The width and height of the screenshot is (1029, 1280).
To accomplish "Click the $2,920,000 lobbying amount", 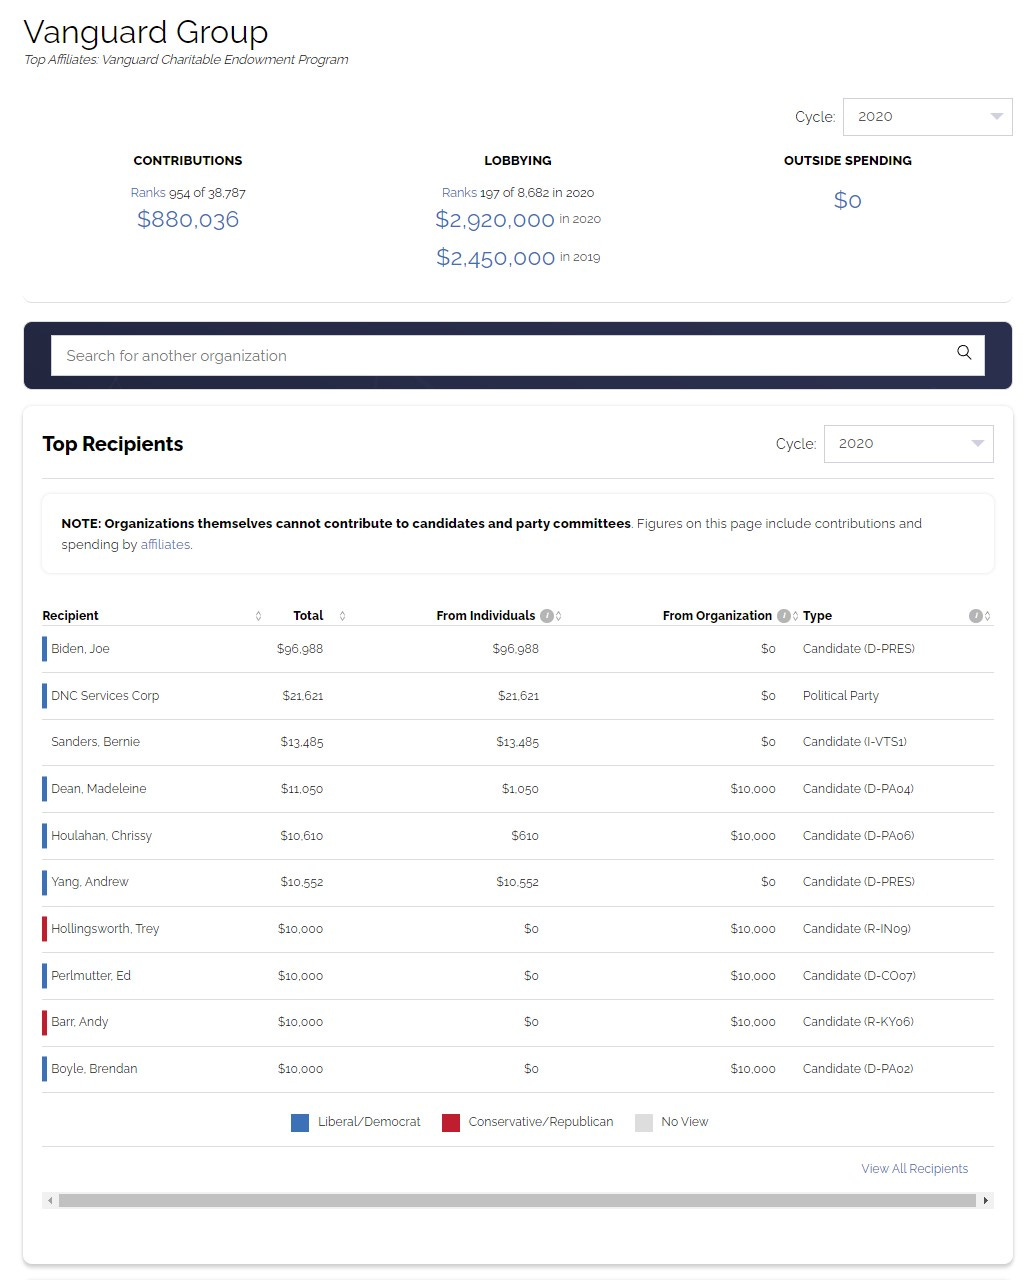I will click(495, 220).
